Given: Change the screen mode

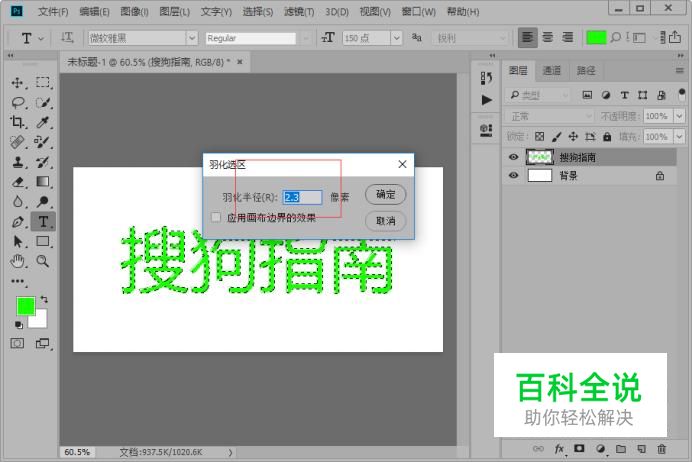Looking at the screenshot, I should [43, 343].
